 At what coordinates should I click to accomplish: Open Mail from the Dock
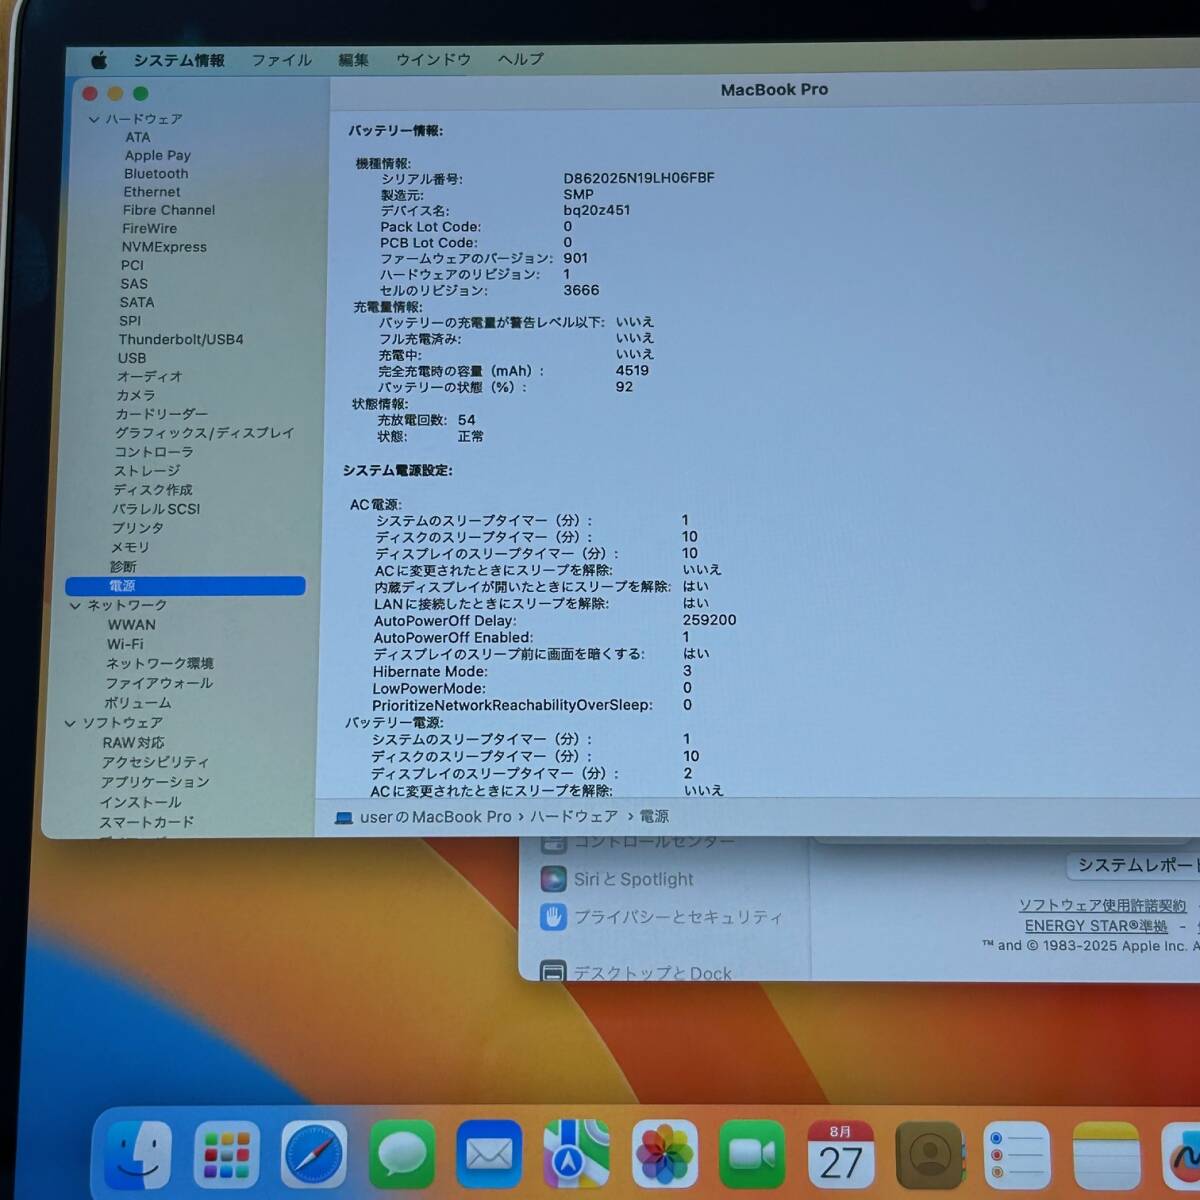point(489,1154)
